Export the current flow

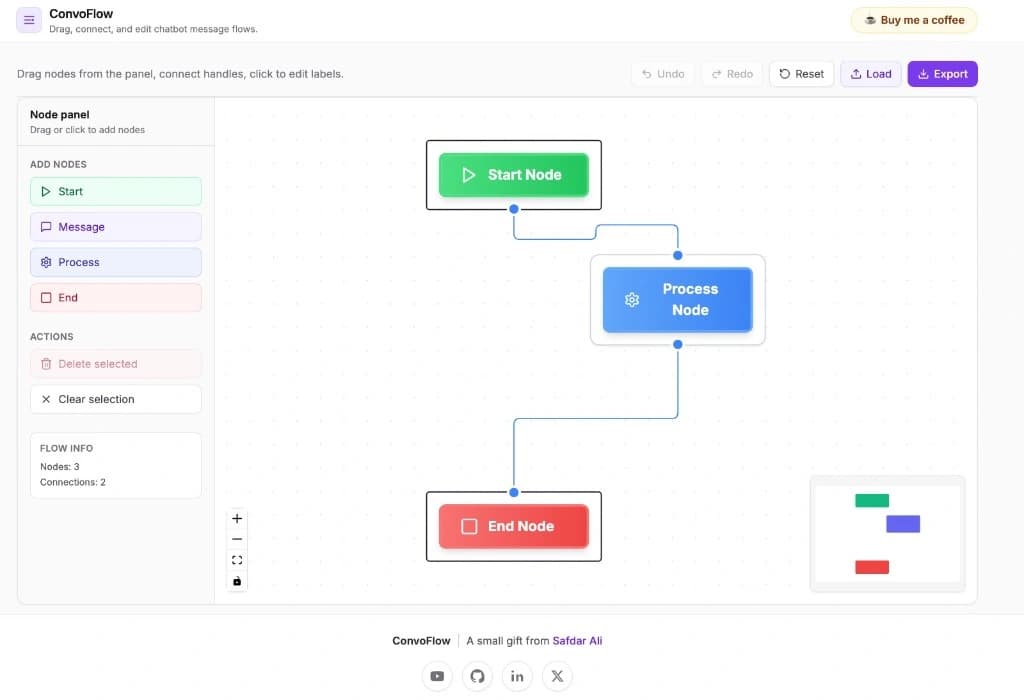pyautogui.click(x=942, y=74)
